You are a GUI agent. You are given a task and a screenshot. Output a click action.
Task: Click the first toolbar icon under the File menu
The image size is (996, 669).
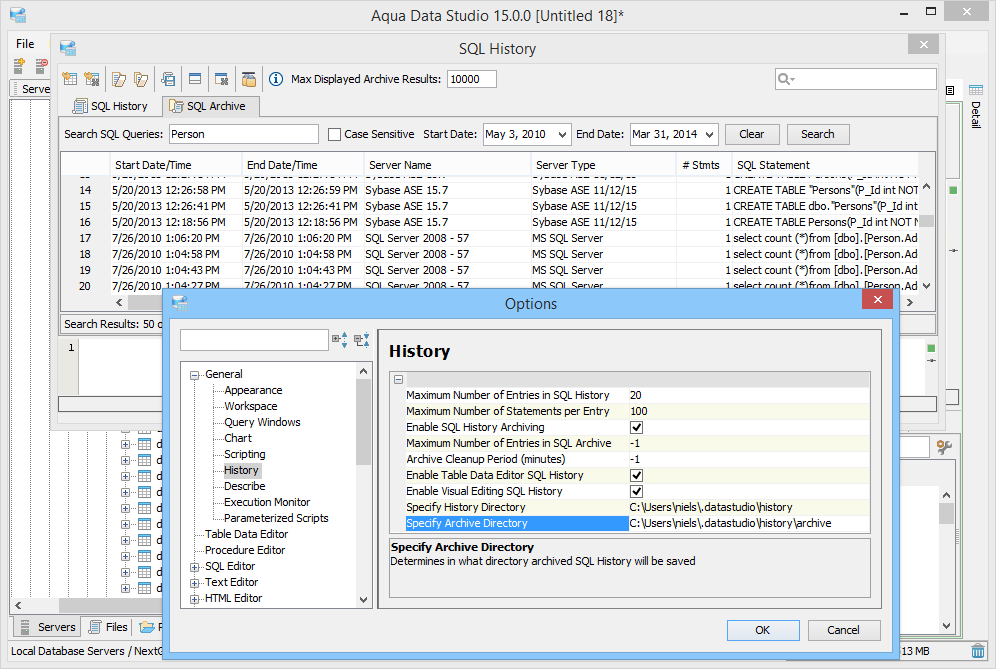tap(20, 65)
